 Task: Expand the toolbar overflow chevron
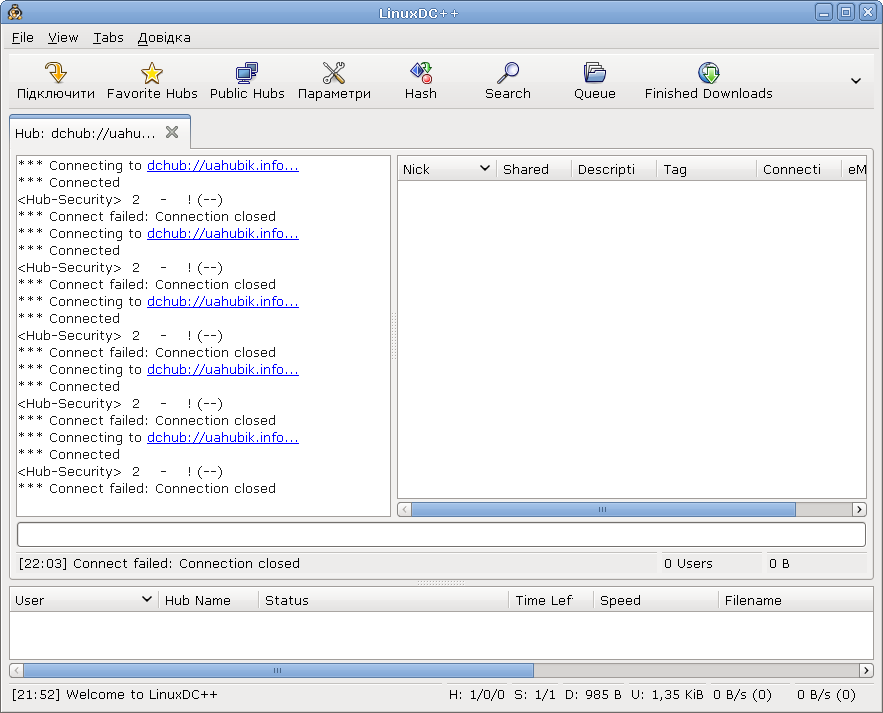point(856,81)
